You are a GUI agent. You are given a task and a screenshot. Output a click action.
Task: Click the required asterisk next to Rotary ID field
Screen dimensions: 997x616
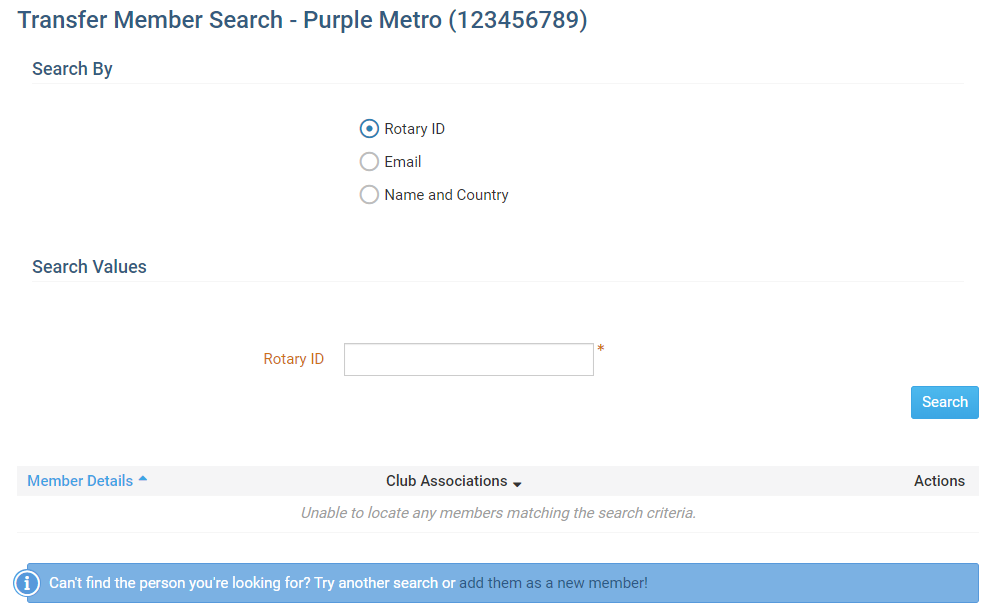(x=601, y=349)
